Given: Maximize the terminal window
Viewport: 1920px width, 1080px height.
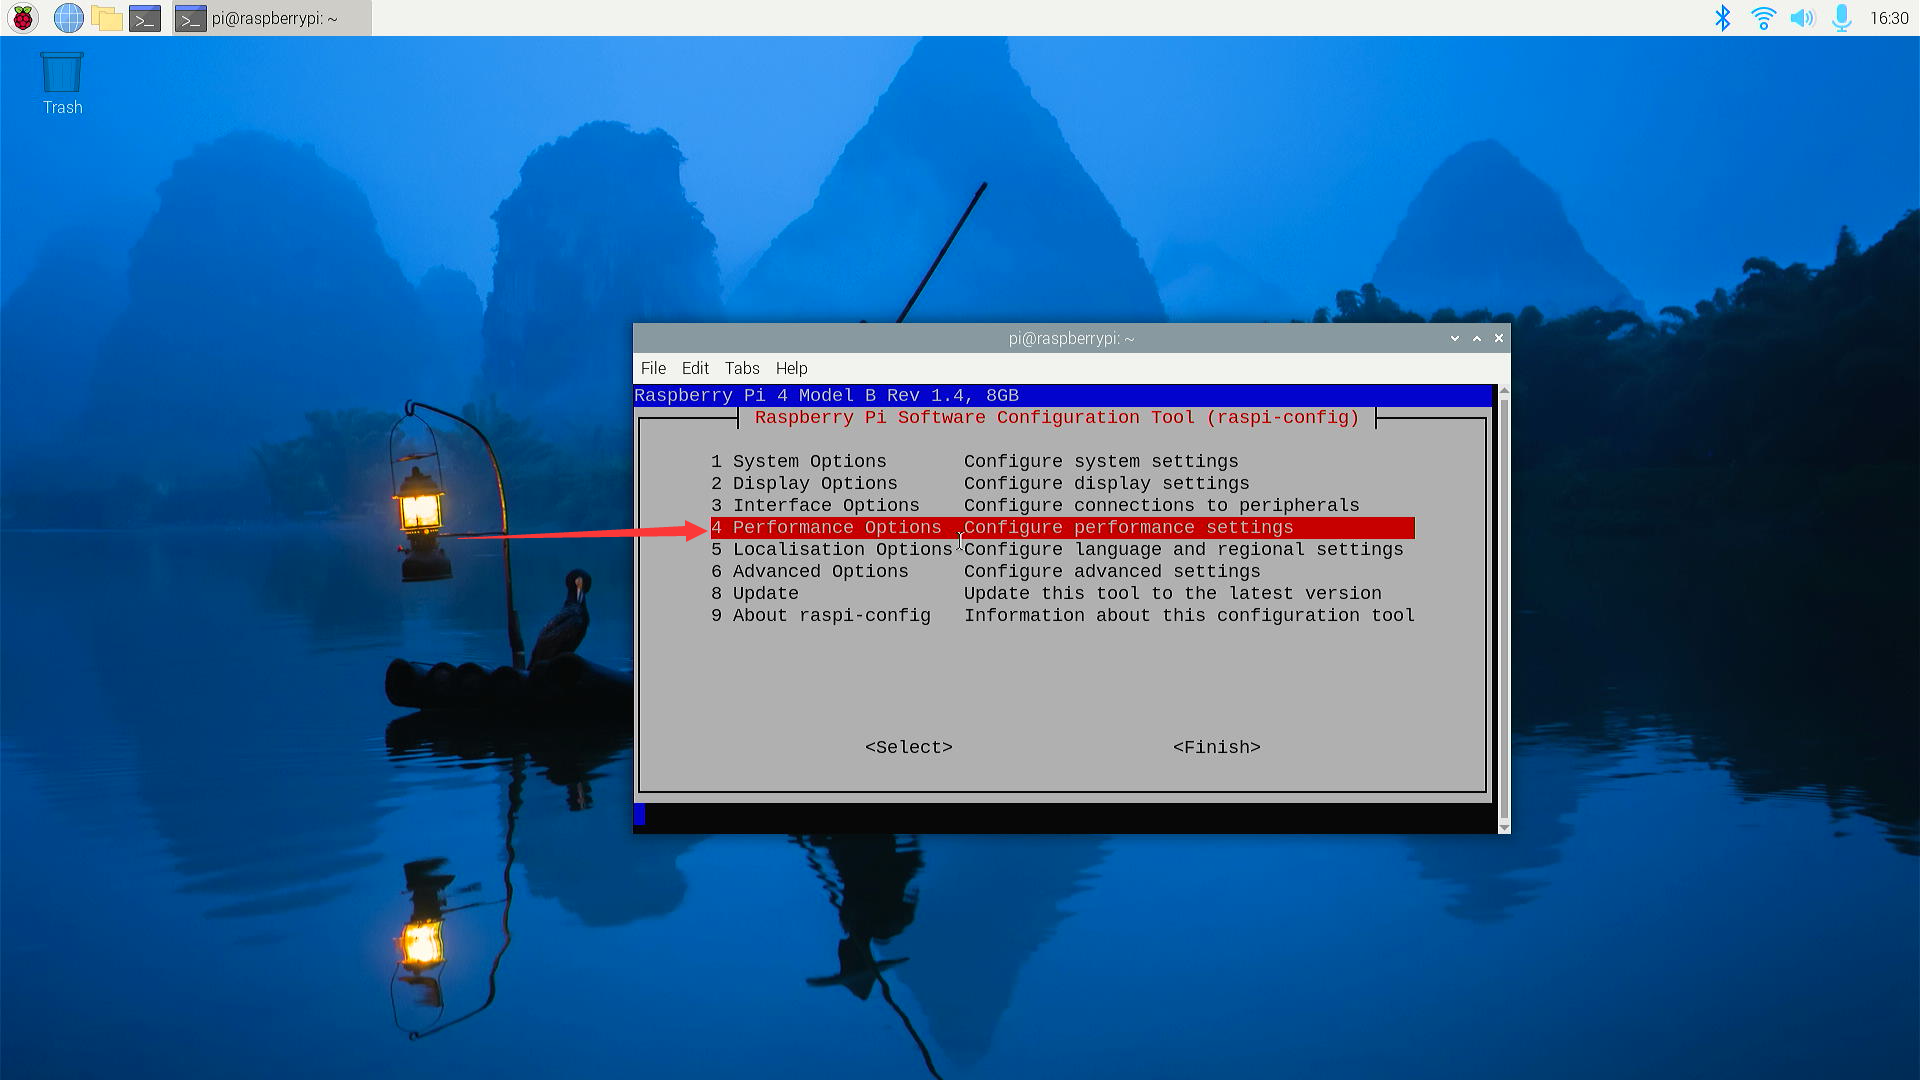Looking at the screenshot, I should pyautogui.click(x=1476, y=338).
